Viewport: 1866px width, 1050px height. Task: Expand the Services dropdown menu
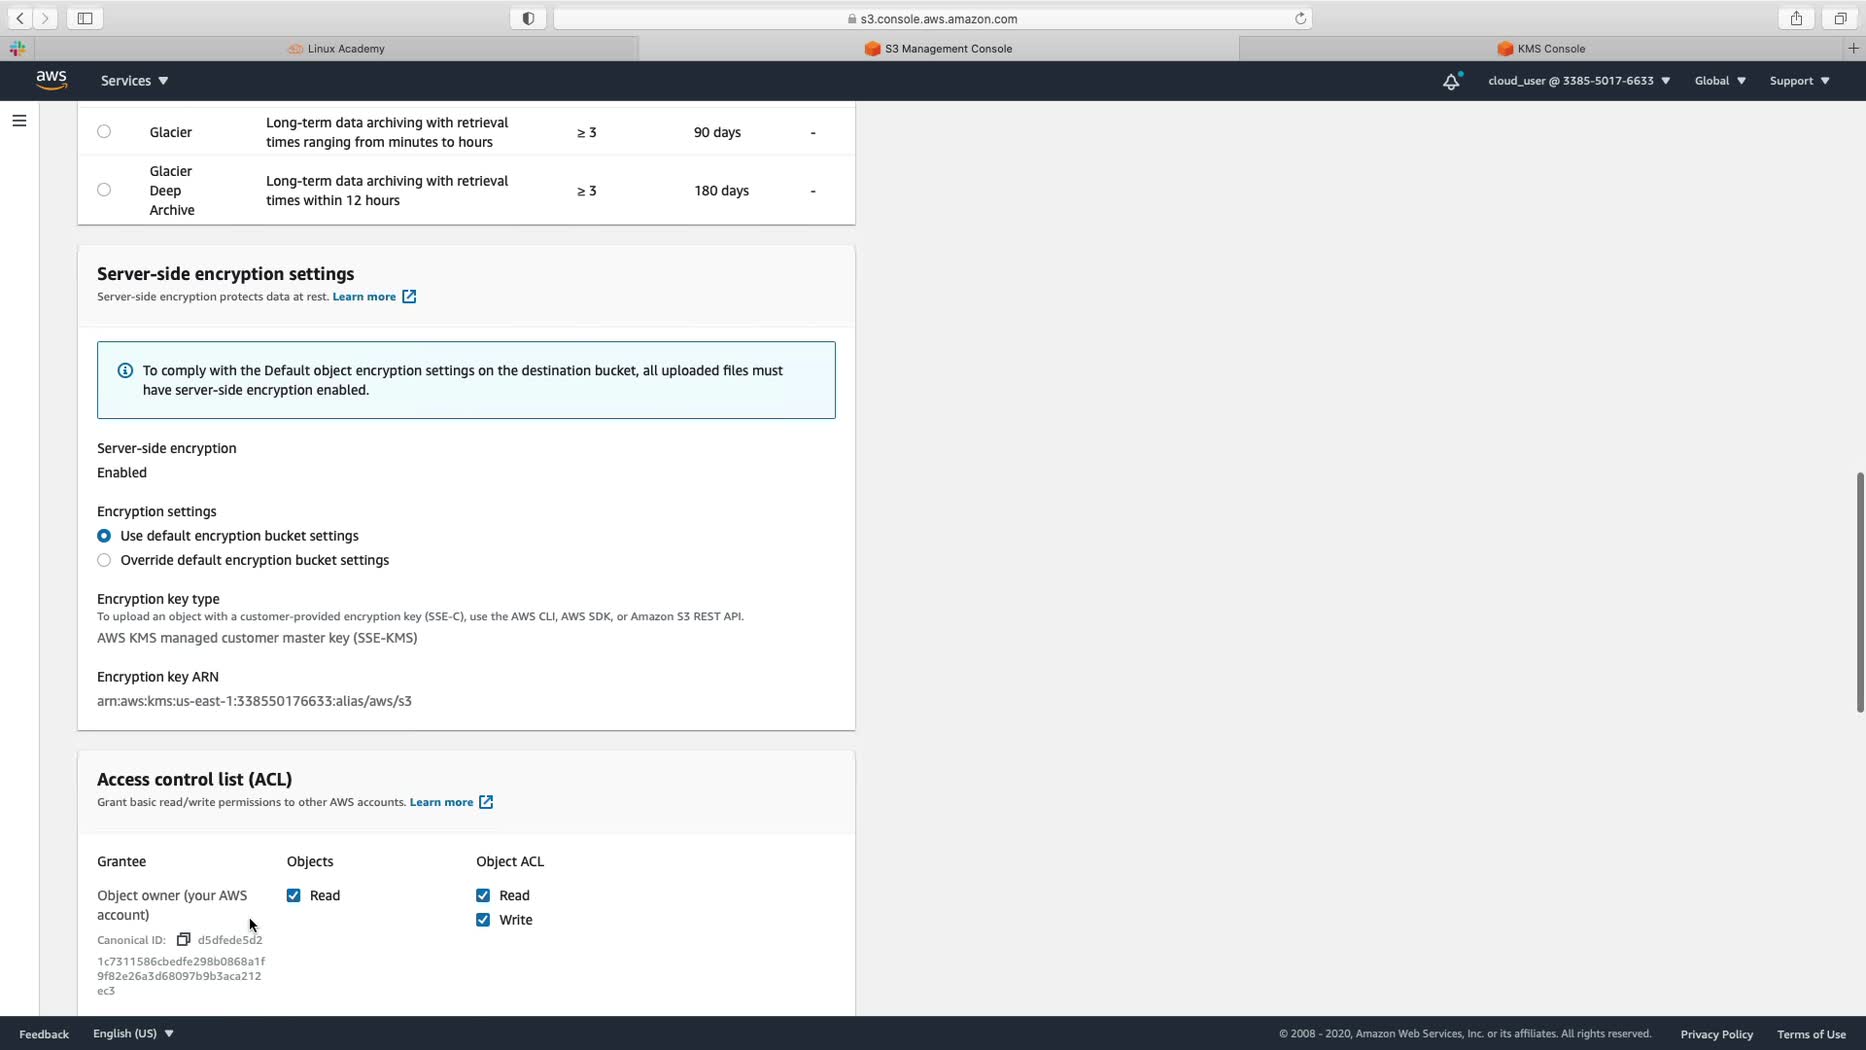134,81
